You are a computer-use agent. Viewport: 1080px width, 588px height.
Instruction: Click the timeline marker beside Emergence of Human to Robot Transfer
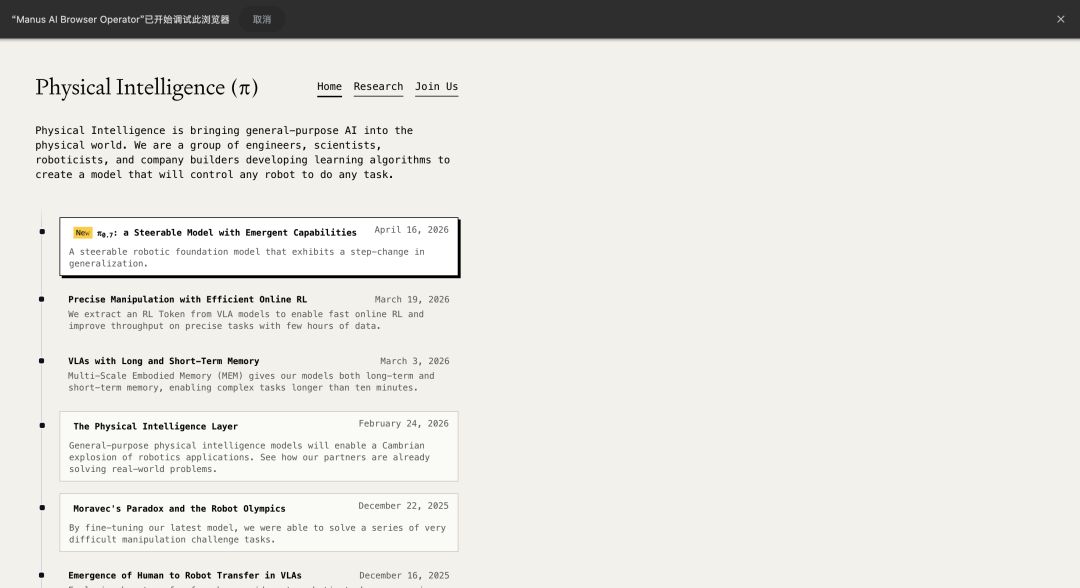pyautogui.click(x=42, y=575)
